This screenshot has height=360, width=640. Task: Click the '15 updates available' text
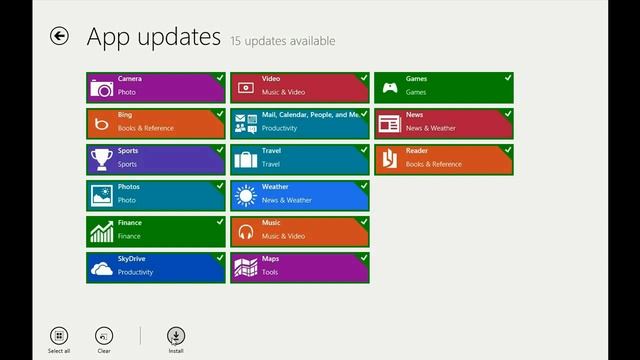pos(283,41)
